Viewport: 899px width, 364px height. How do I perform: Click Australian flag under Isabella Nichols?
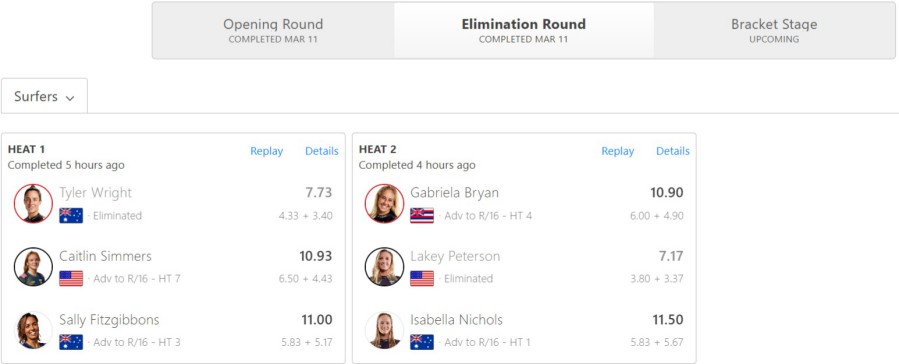[422, 342]
